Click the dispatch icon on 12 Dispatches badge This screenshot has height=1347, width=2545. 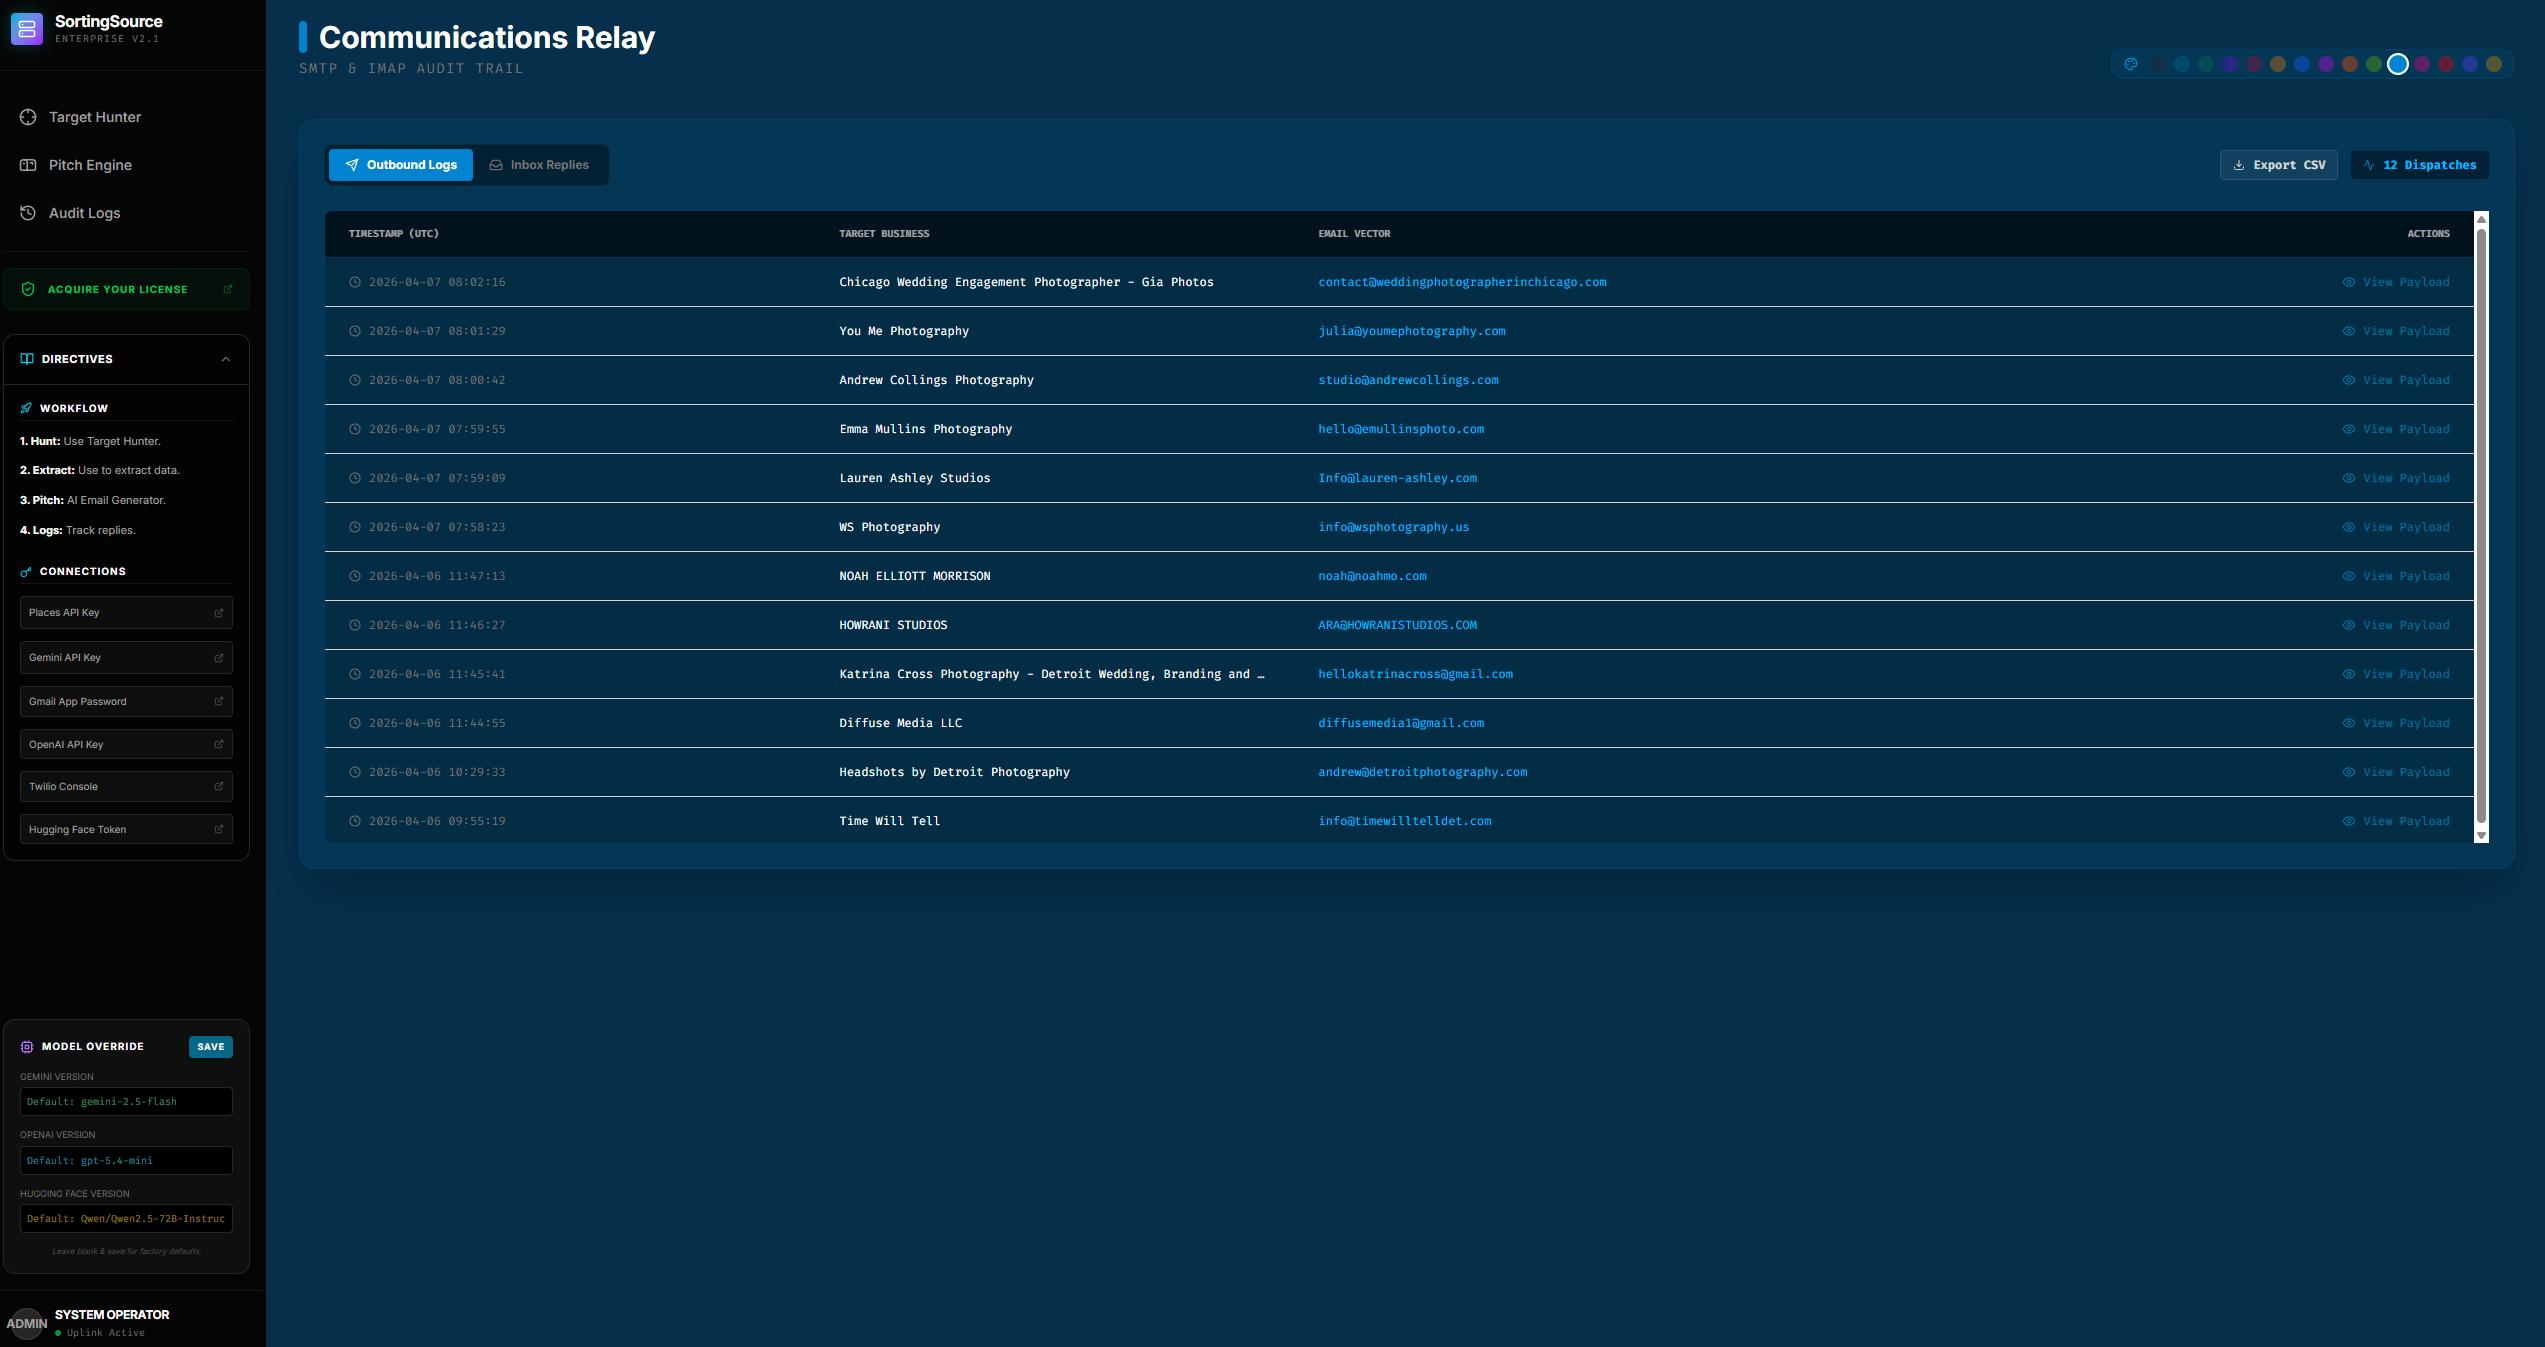coord(2369,164)
